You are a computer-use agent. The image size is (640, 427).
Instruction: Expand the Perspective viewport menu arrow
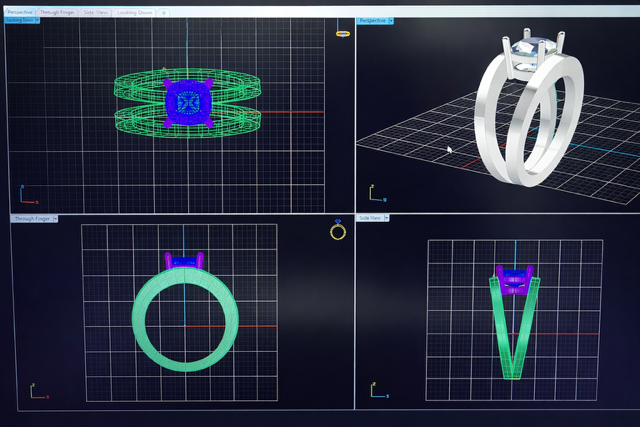tap(390, 20)
